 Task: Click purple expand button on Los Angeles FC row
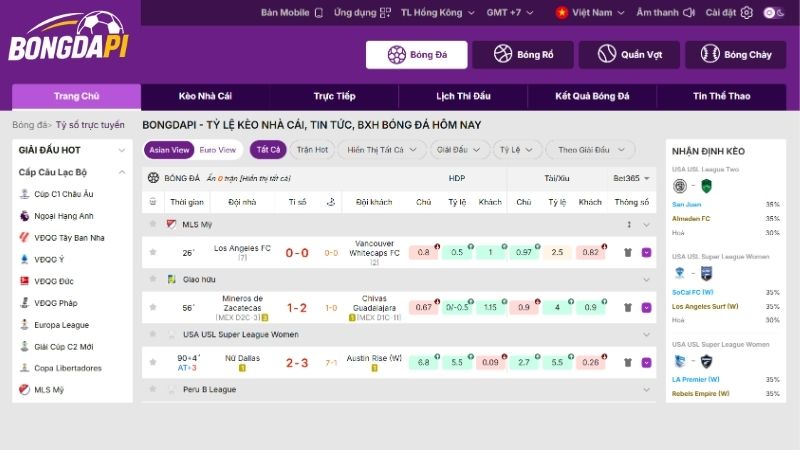click(x=646, y=253)
